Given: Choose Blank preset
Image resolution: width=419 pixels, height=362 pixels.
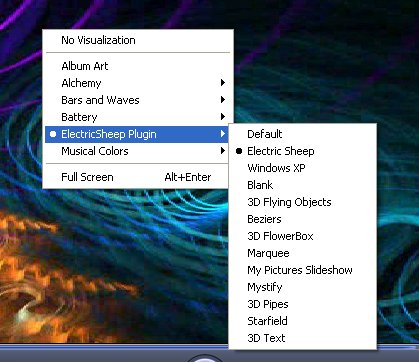Looking at the screenshot, I should tap(303, 185).
